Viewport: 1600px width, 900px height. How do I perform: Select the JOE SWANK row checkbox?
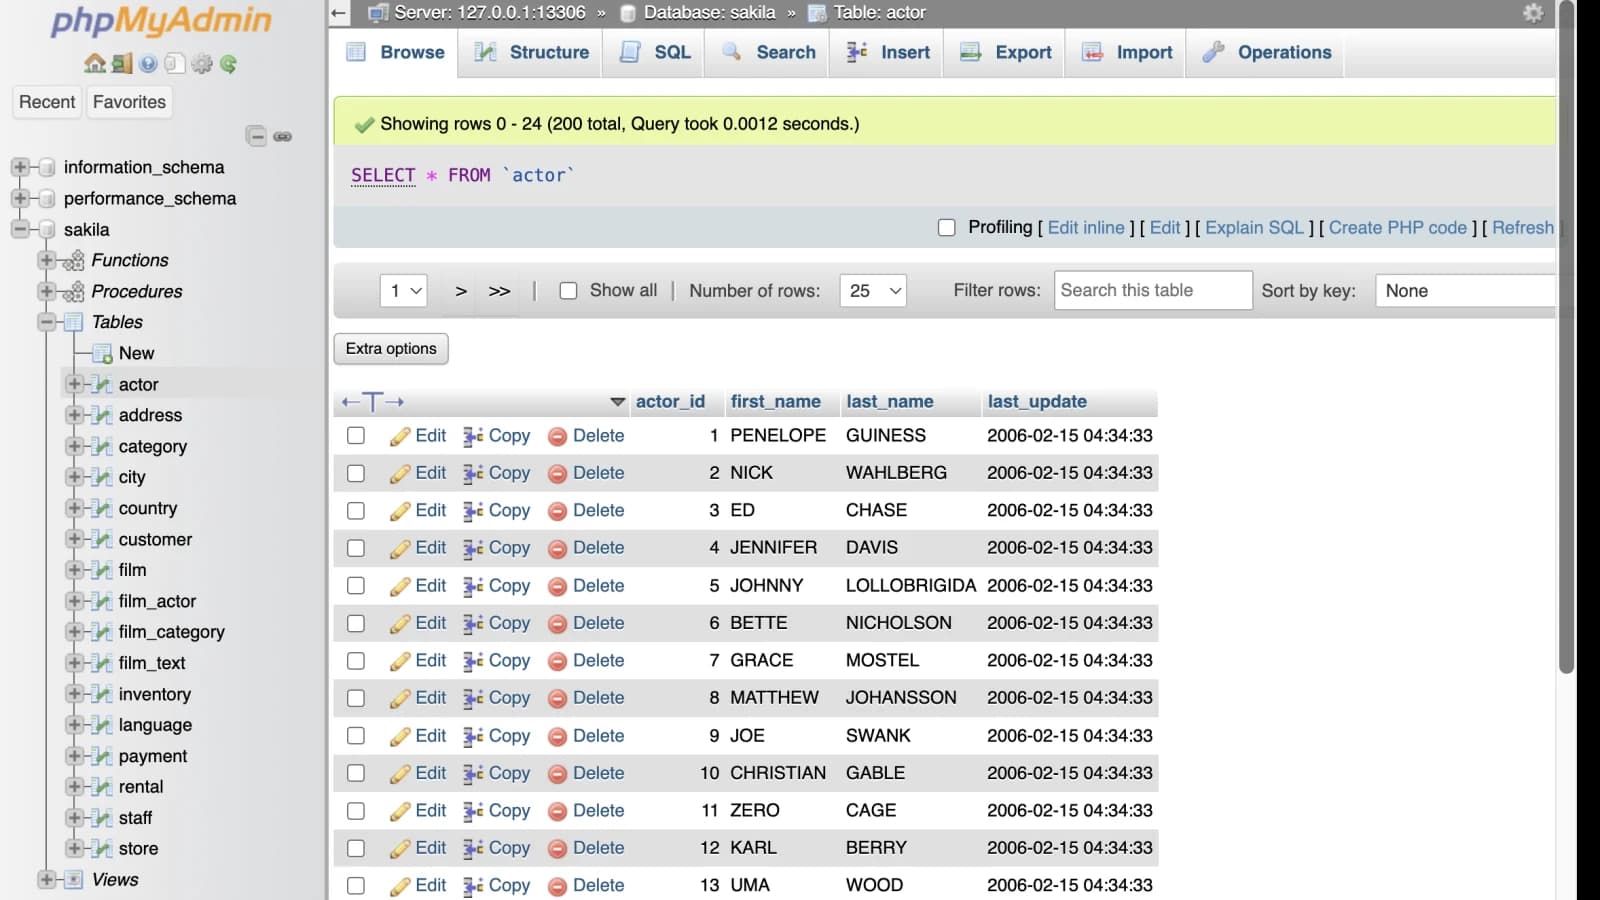point(356,736)
